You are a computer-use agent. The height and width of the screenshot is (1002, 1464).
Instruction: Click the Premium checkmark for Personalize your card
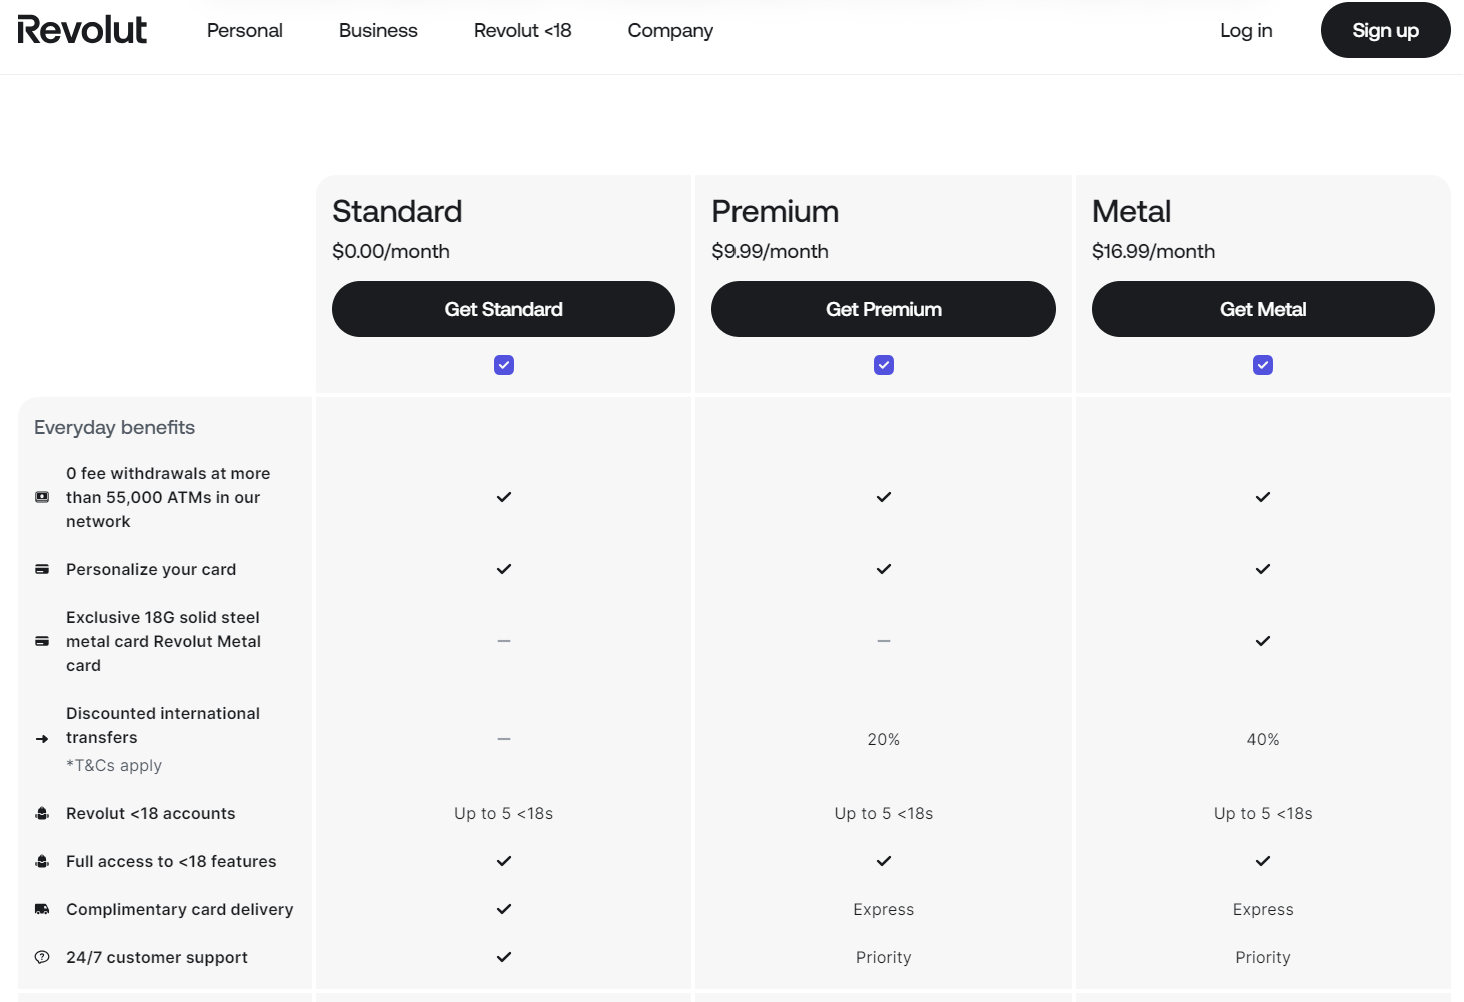pyautogui.click(x=884, y=569)
